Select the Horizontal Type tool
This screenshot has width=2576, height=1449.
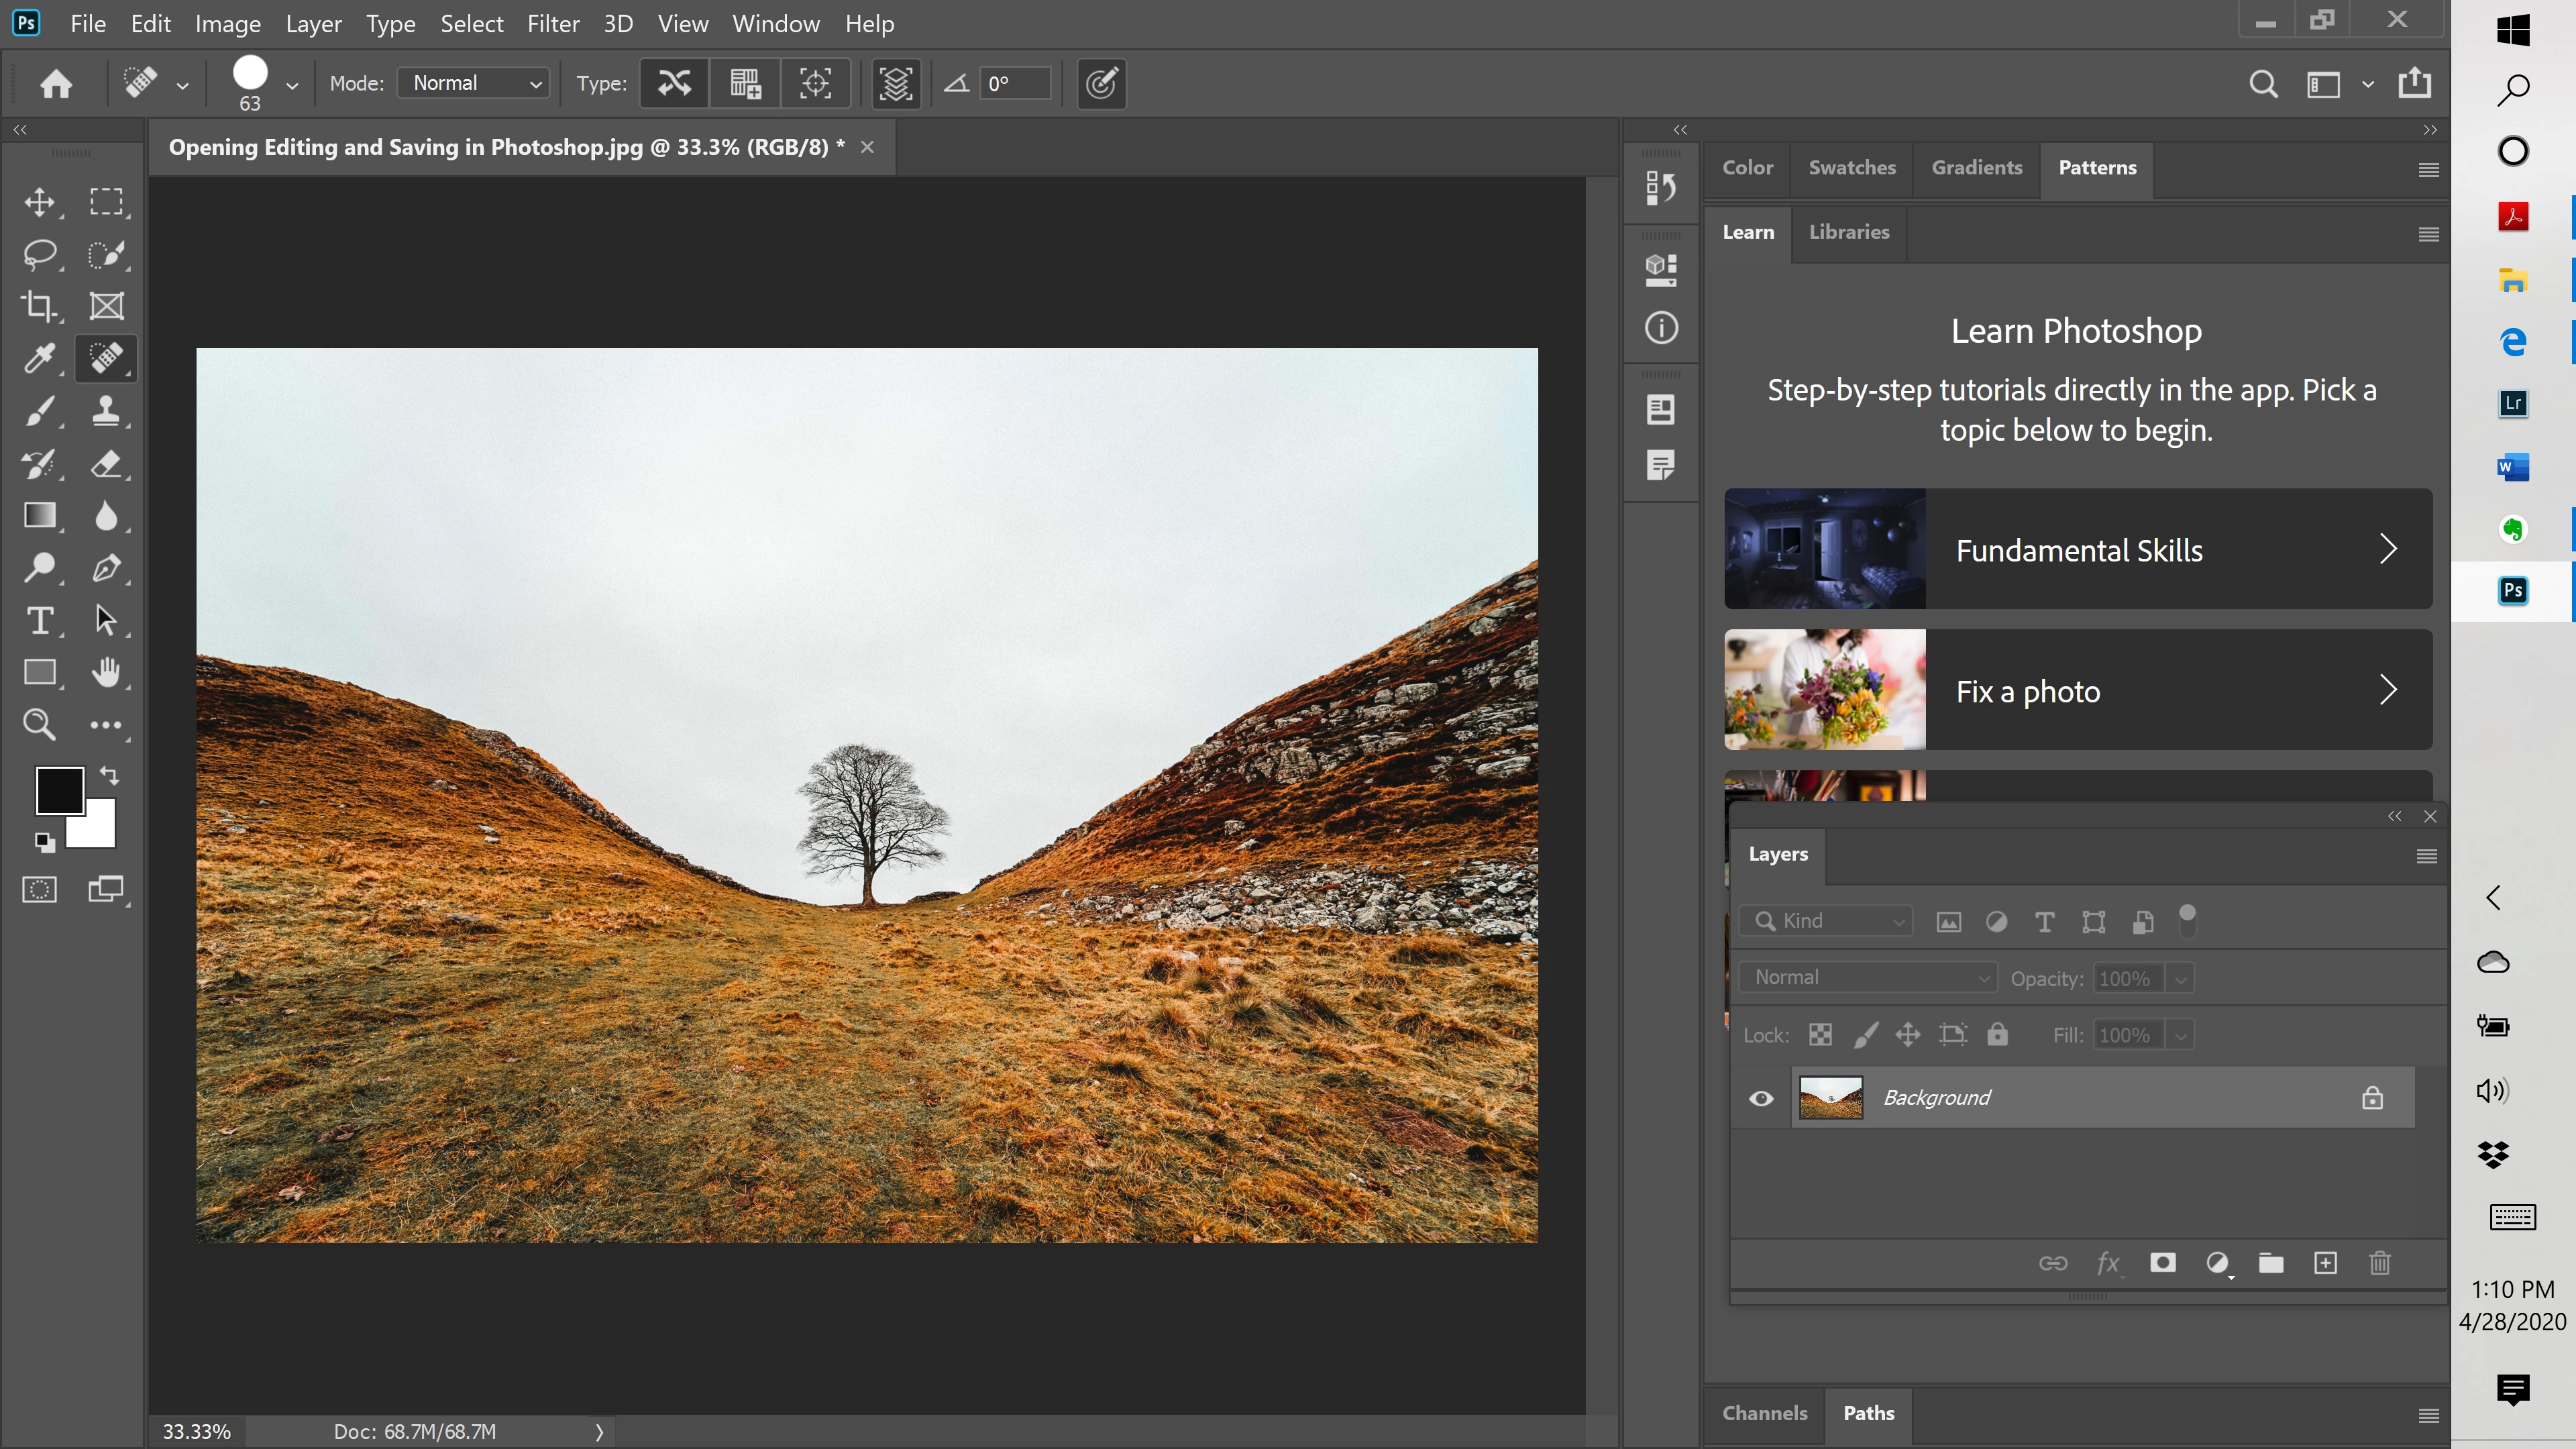click(39, 620)
